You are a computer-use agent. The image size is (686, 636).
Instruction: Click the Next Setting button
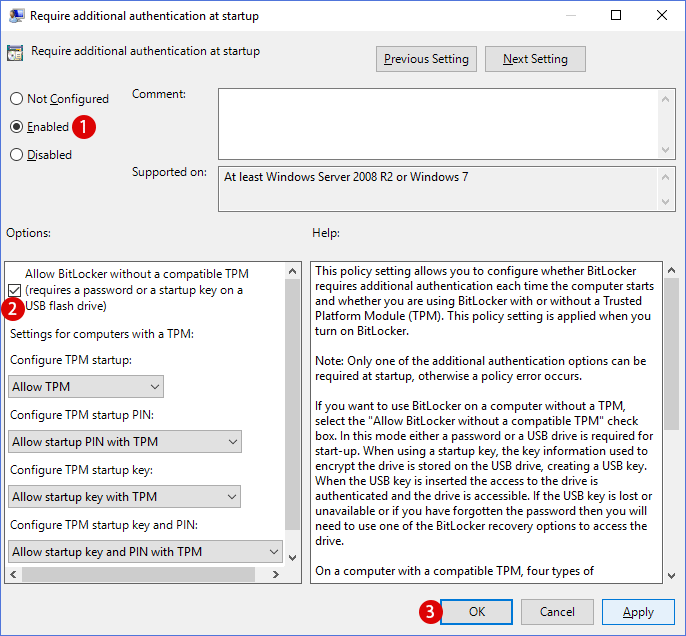pos(535,59)
